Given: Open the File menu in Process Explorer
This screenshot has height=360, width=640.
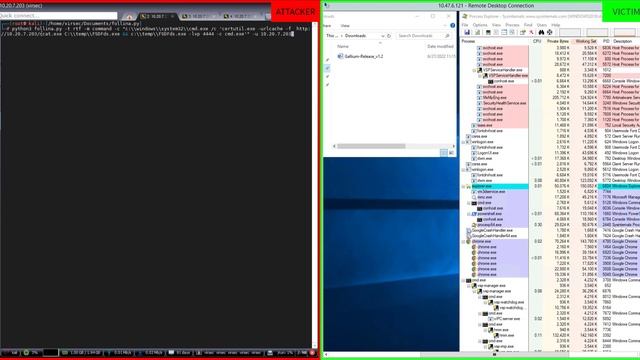Looking at the screenshot, I should click(465, 25).
